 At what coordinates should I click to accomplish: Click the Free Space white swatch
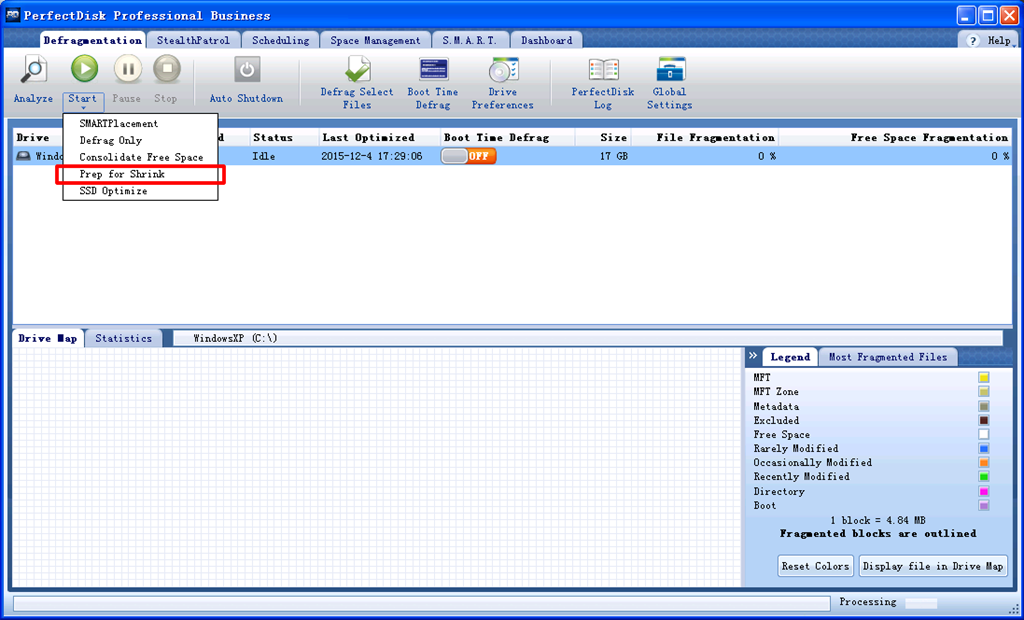(x=983, y=434)
